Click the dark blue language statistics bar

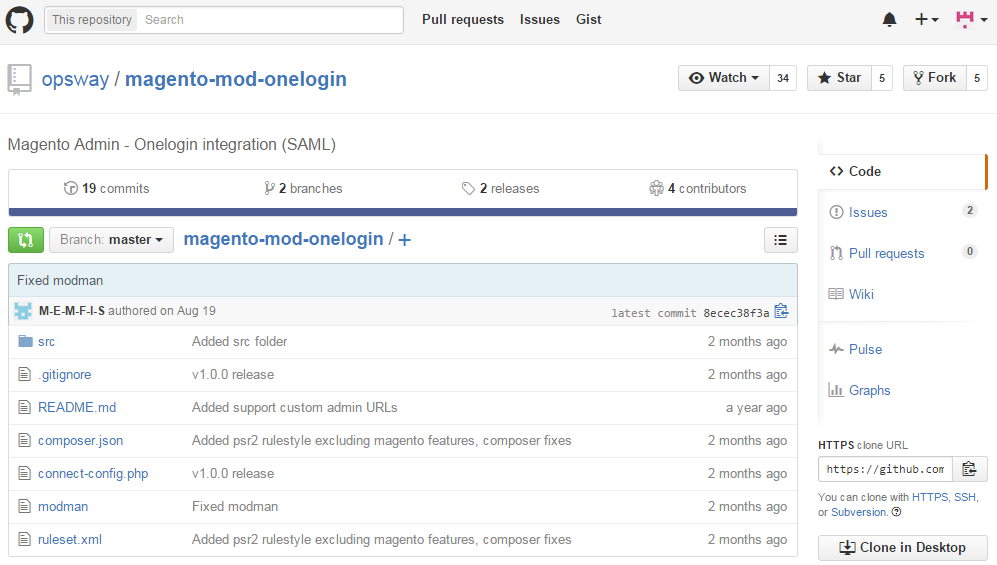click(x=402, y=212)
